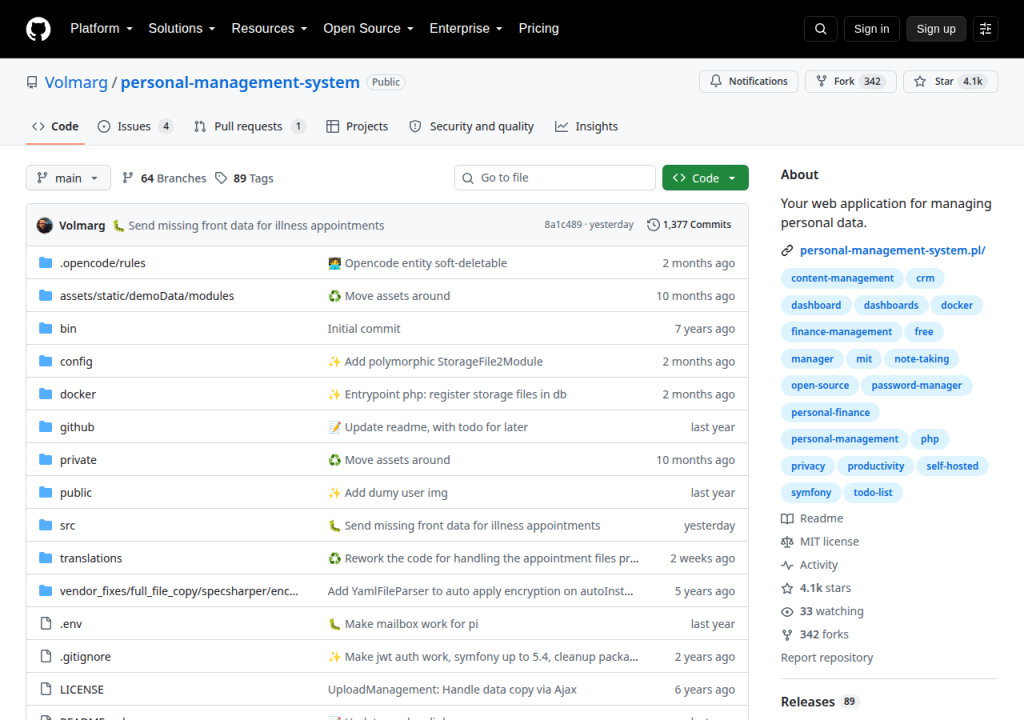Image resolution: width=1024 pixels, height=720 pixels.
Task: Open 'Add dumy user img' commit message
Action: pyautogui.click(x=396, y=493)
